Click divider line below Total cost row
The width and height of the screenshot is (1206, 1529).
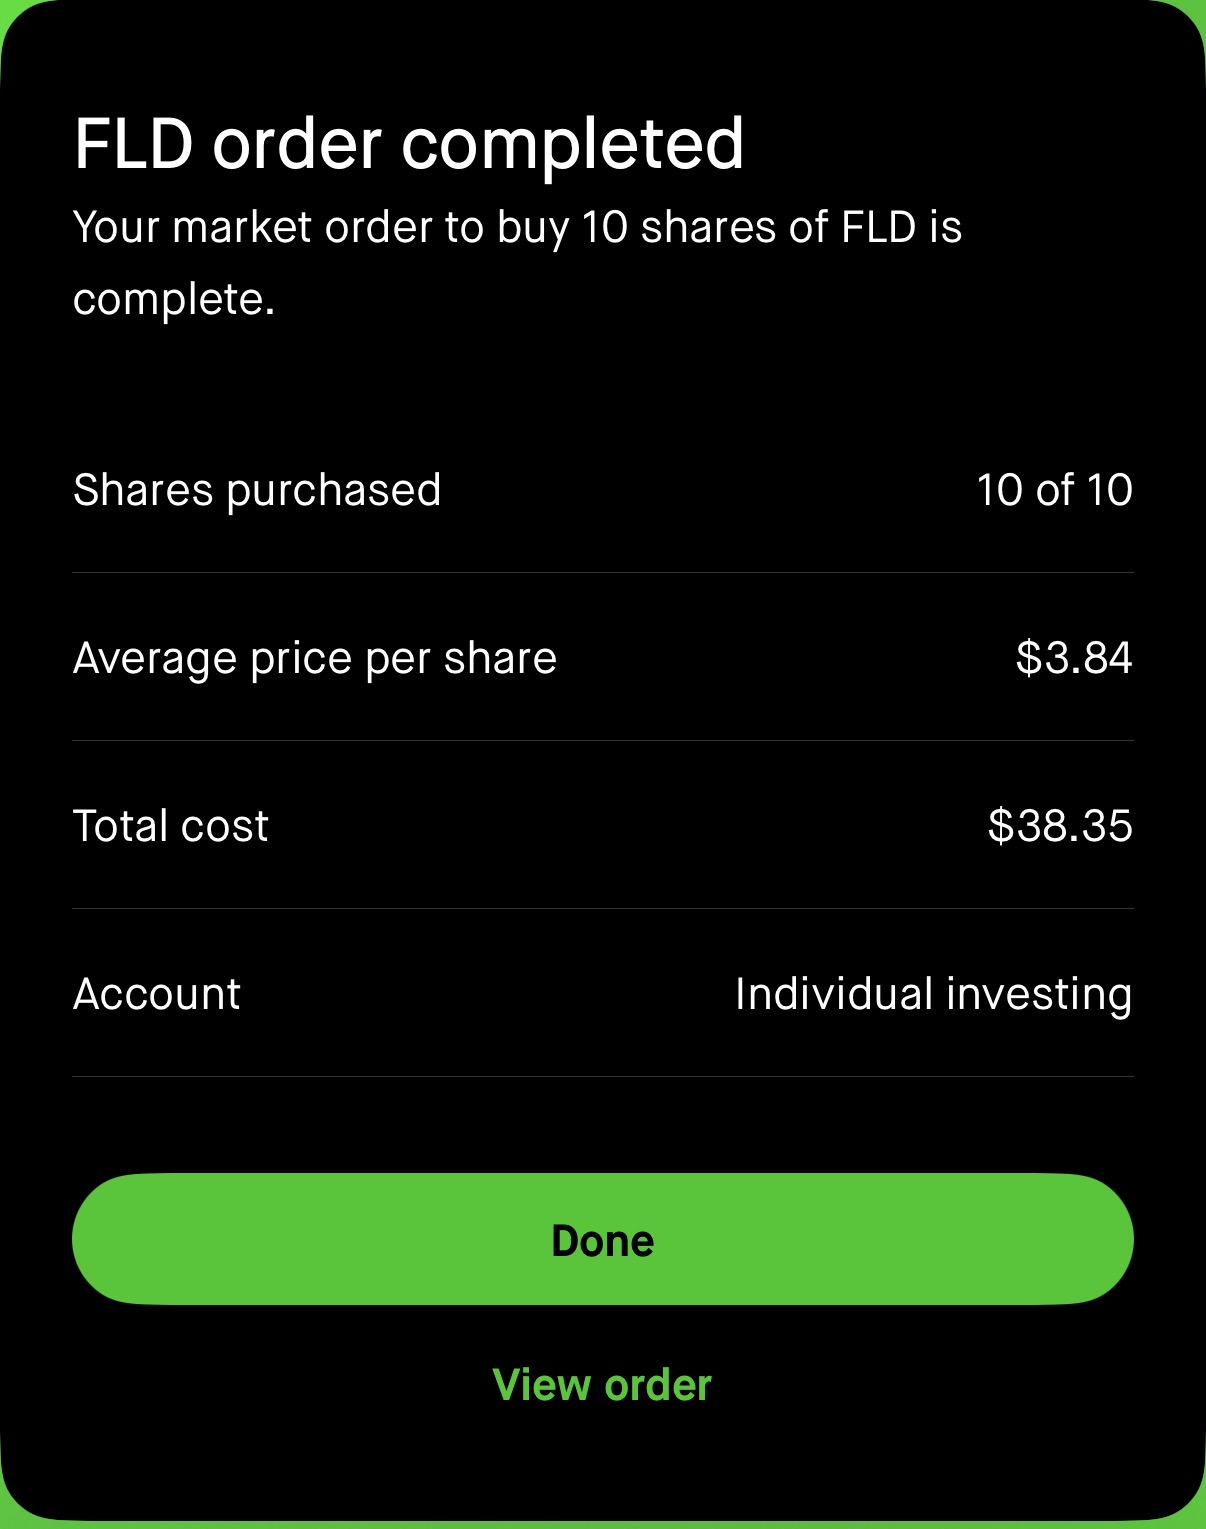[603, 909]
